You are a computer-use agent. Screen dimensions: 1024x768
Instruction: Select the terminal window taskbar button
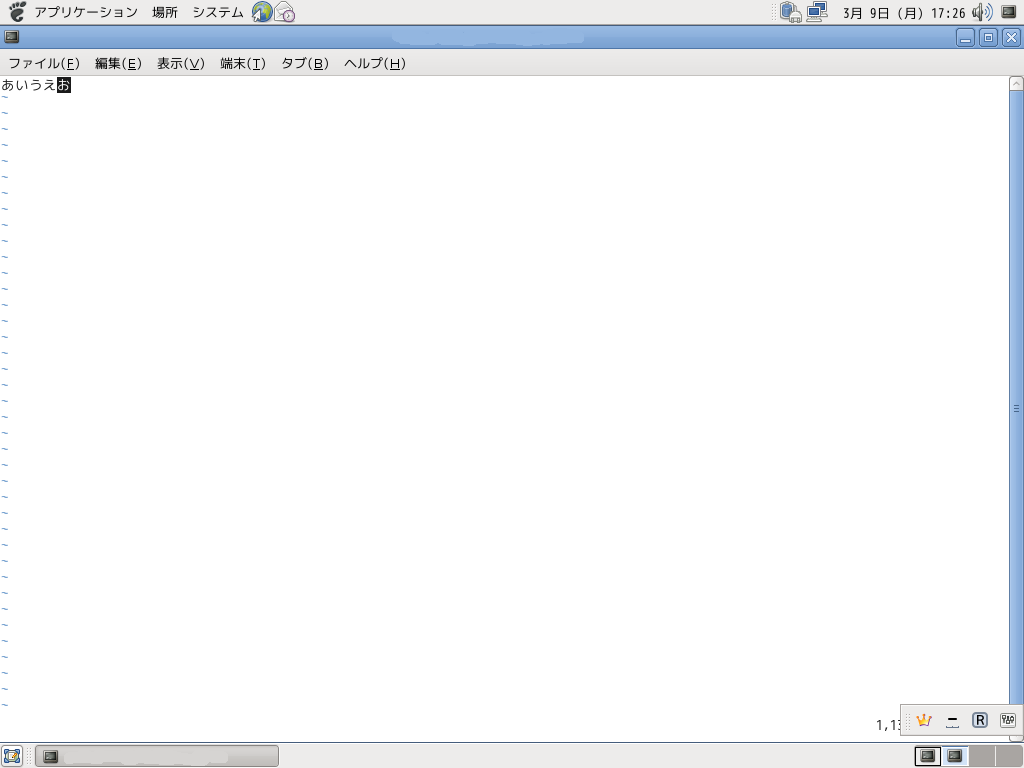tap(157, 756)
